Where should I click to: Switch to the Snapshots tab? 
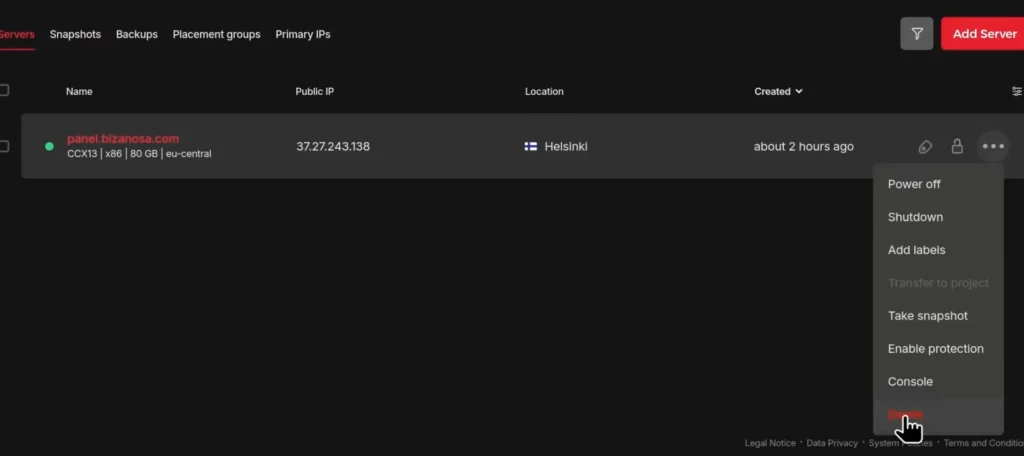pos(75,34)
